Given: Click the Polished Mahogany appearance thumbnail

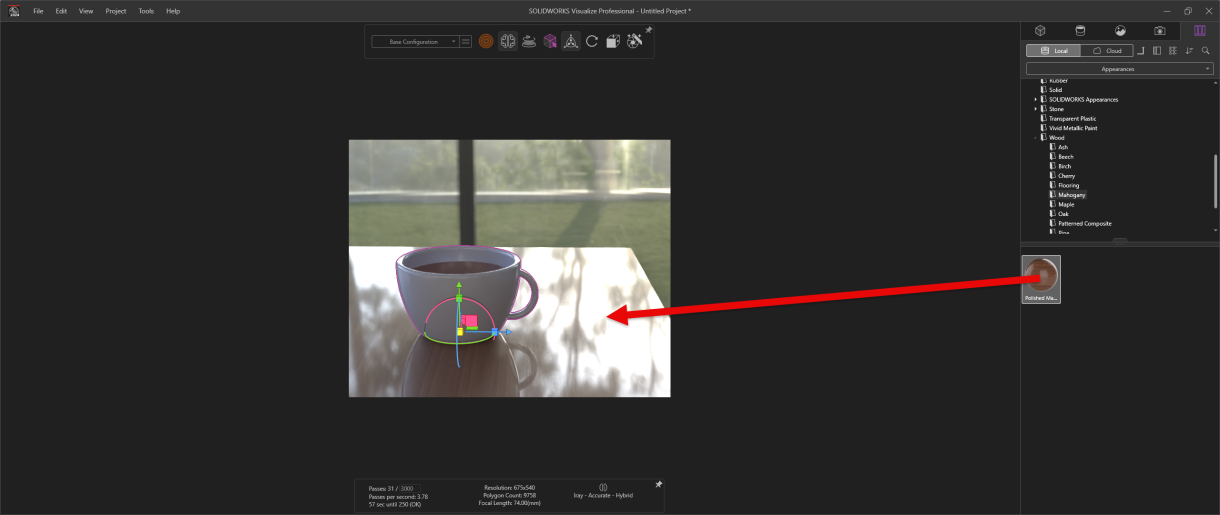Looking at the screenshot, I should (x=1041, y=279).
